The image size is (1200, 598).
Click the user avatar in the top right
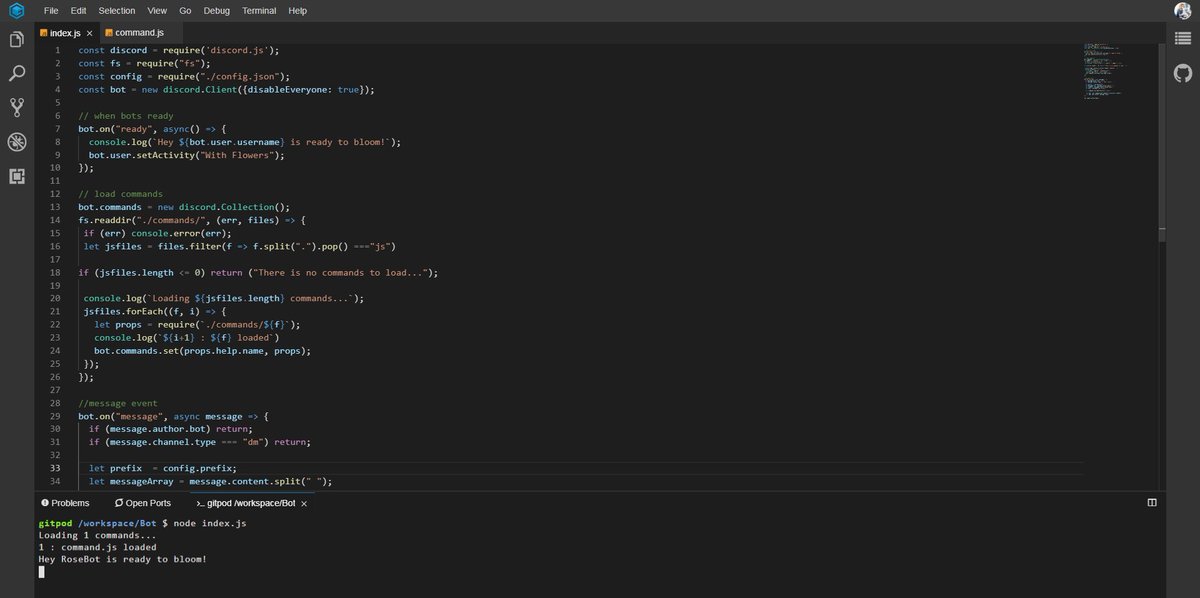pos(1182,10)
